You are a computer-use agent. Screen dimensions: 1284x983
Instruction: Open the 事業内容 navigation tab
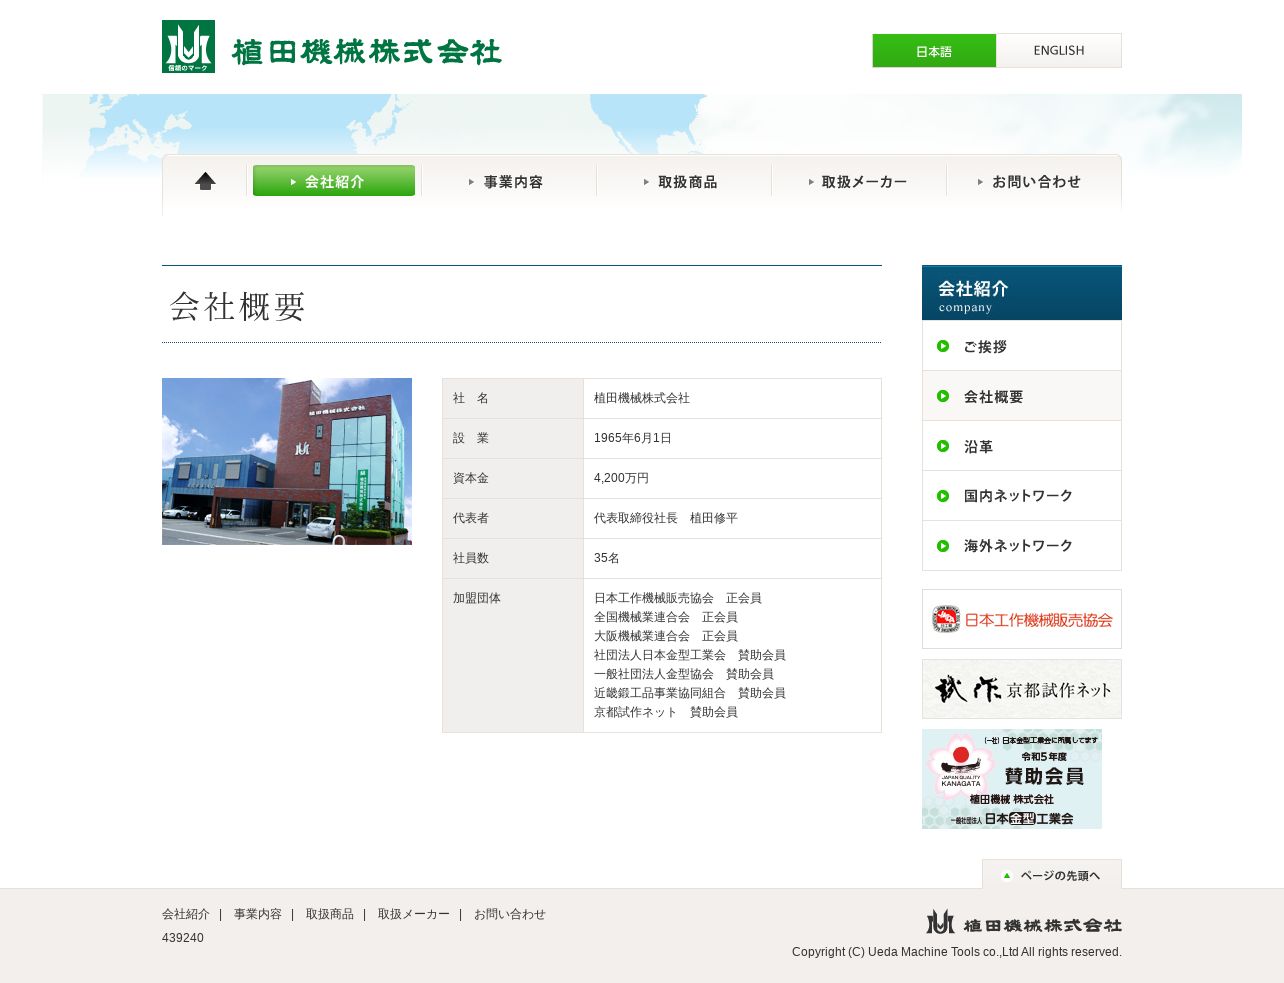click(509, 181)
